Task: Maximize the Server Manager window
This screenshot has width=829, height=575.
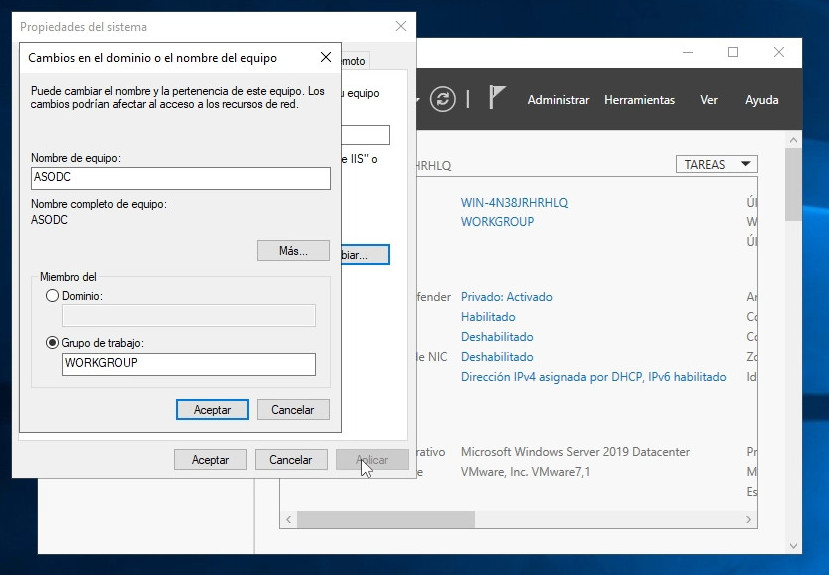Action: (x=733, y=52)
